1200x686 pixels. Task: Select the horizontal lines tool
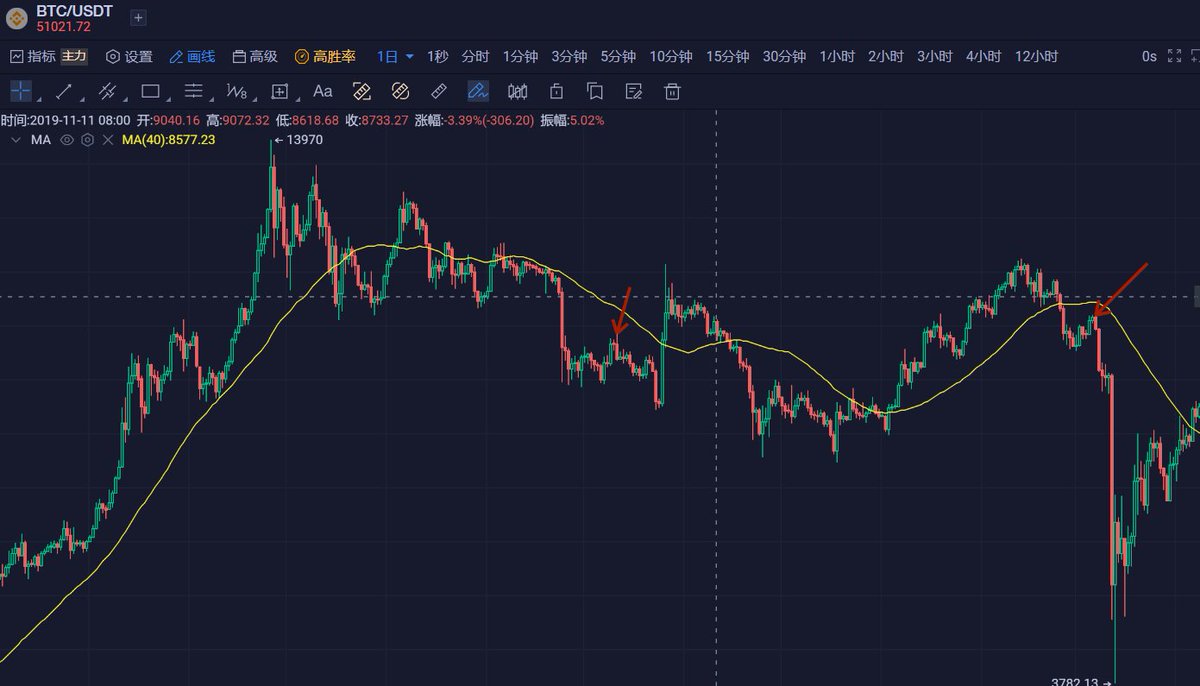point(193,91)
